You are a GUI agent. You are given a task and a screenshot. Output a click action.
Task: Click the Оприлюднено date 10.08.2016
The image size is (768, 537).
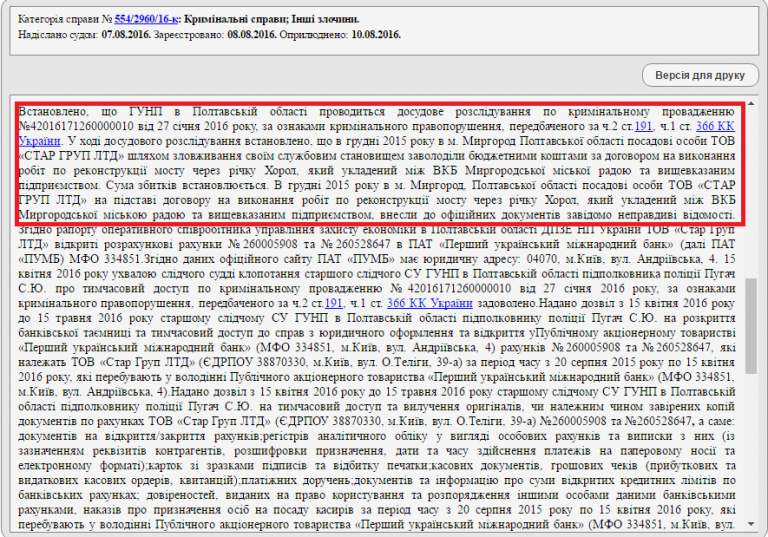pyautogui.click(x=374, y=33)
